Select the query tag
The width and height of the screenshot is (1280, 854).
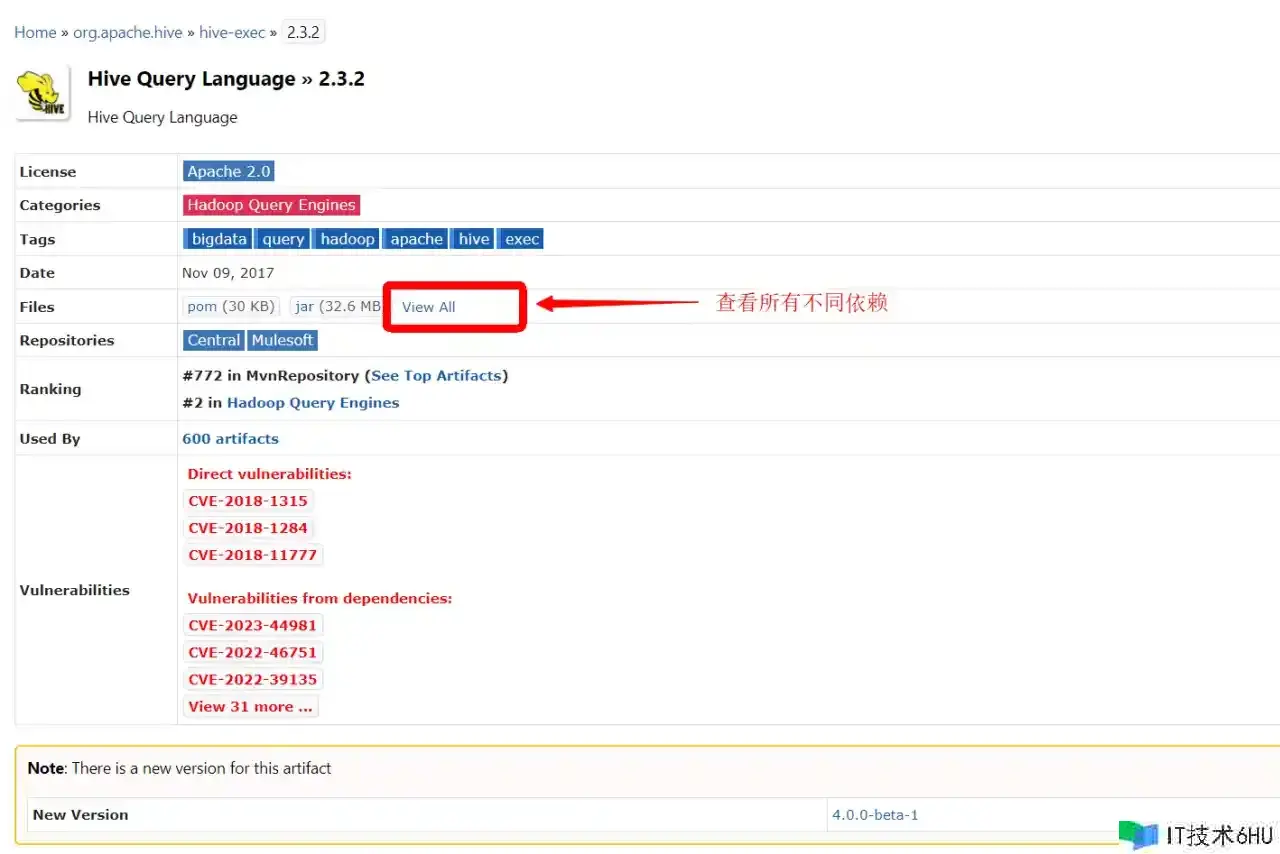click(283, 239)
